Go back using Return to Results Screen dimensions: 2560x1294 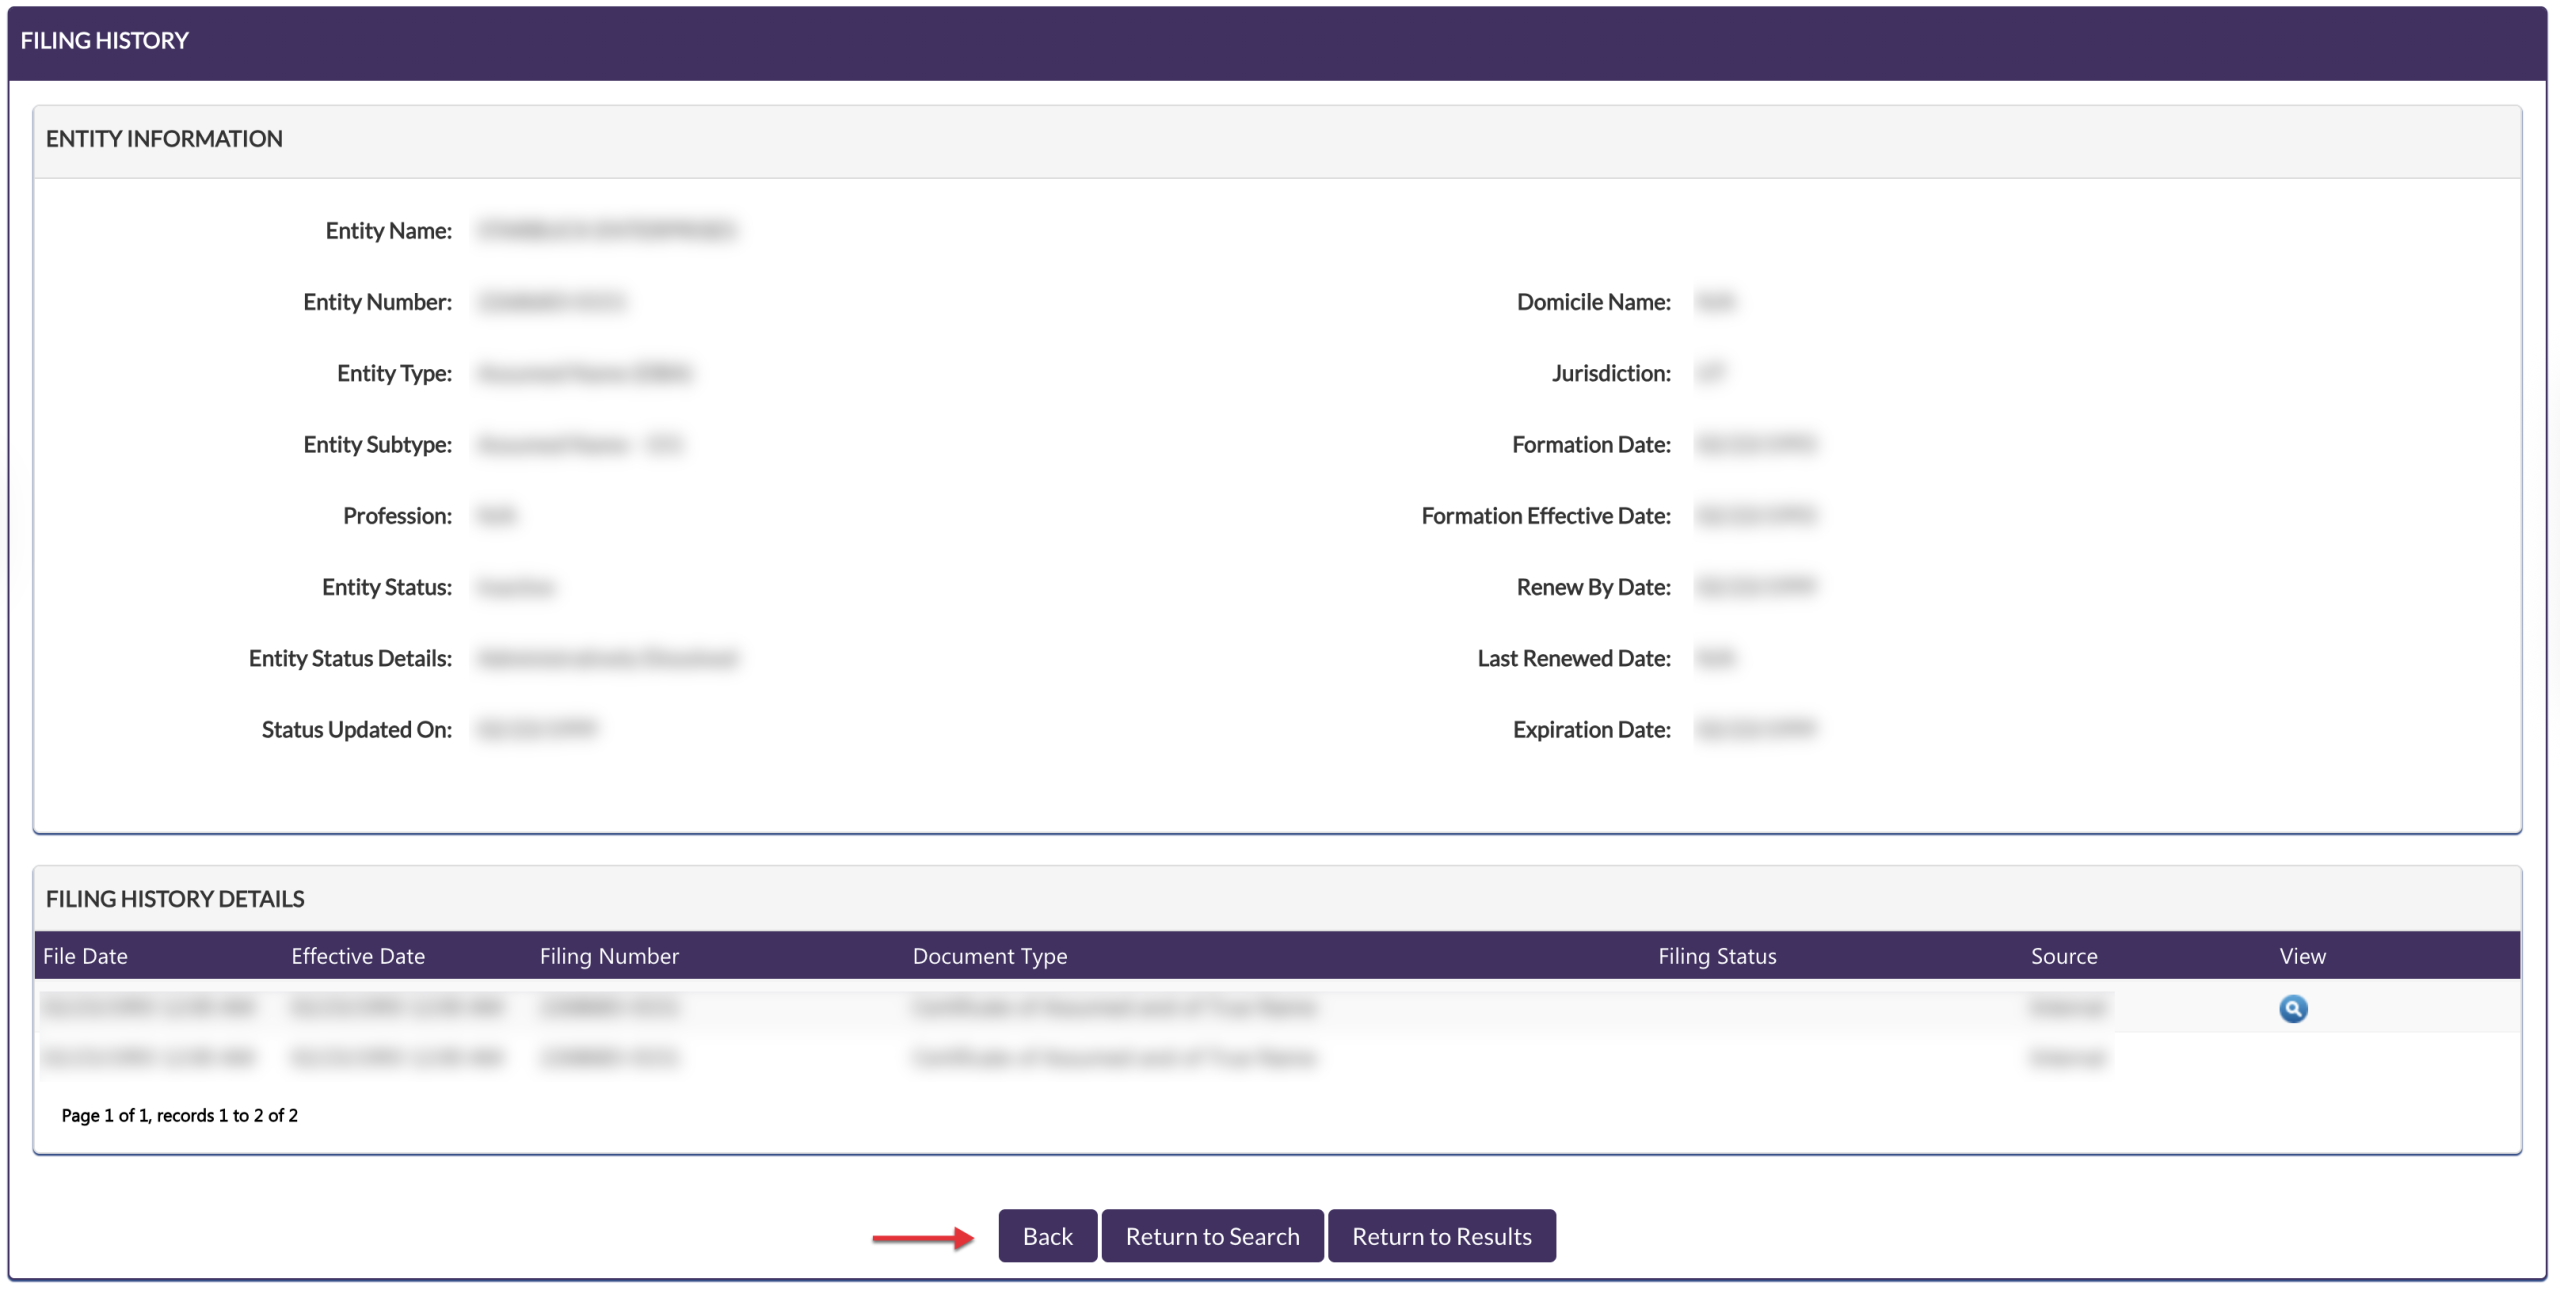pos(1441,1236)
